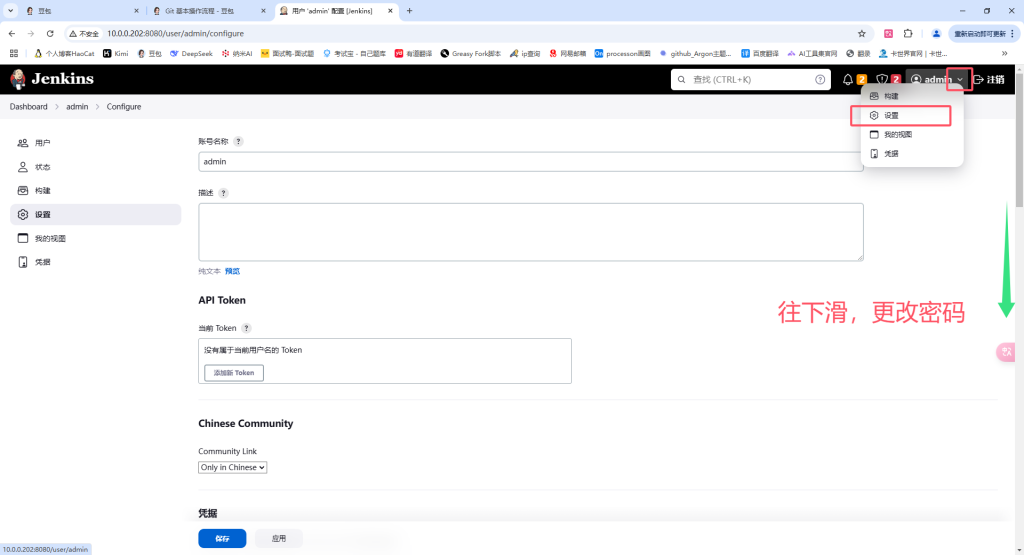Open the security shield warning icon
1024x555 pixels.
(882, 79)
